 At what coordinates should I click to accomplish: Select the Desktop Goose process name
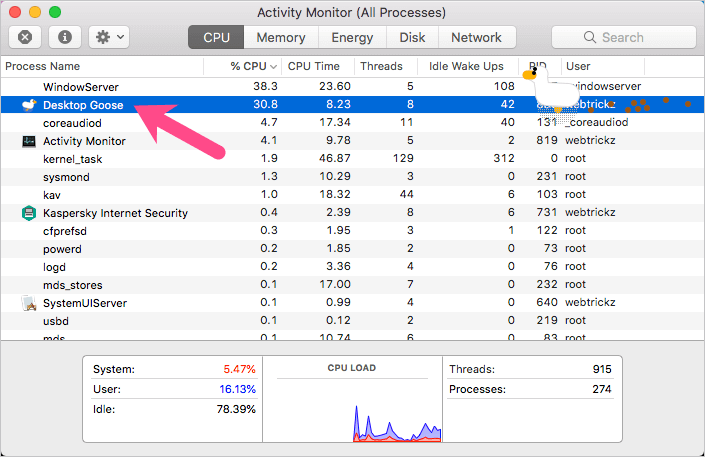click(x=83, y=105)
